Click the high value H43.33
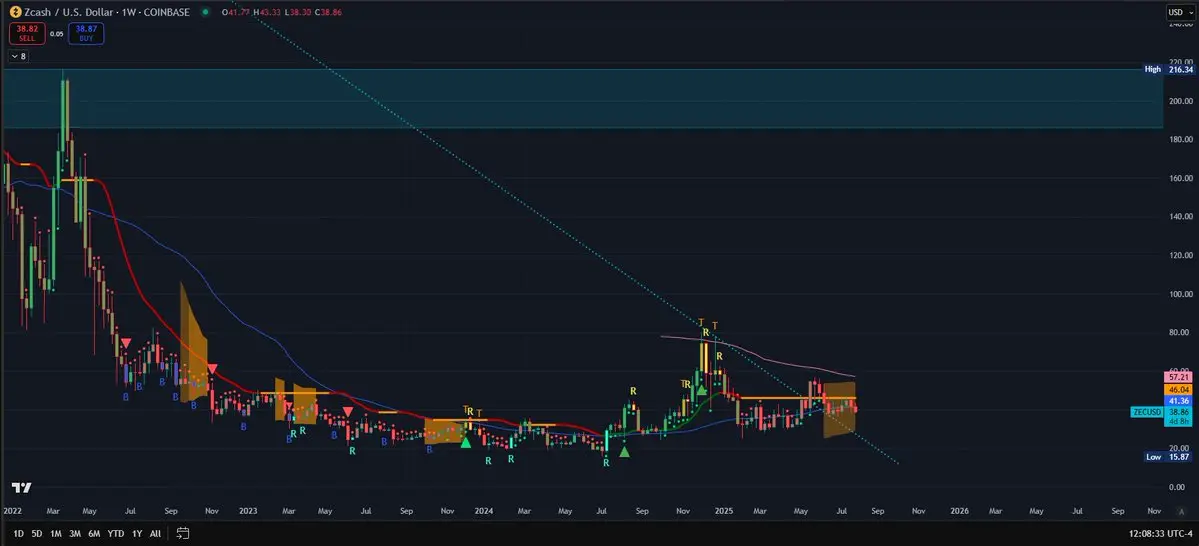The image size is (1199, 546). click(268, 12)
